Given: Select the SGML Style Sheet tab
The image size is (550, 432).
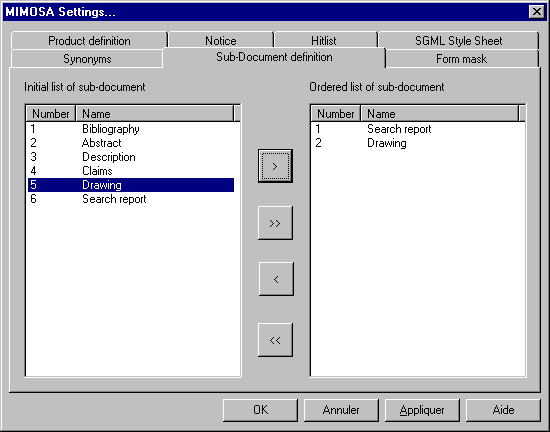Looking at the screenshot, I should point(458,41).
